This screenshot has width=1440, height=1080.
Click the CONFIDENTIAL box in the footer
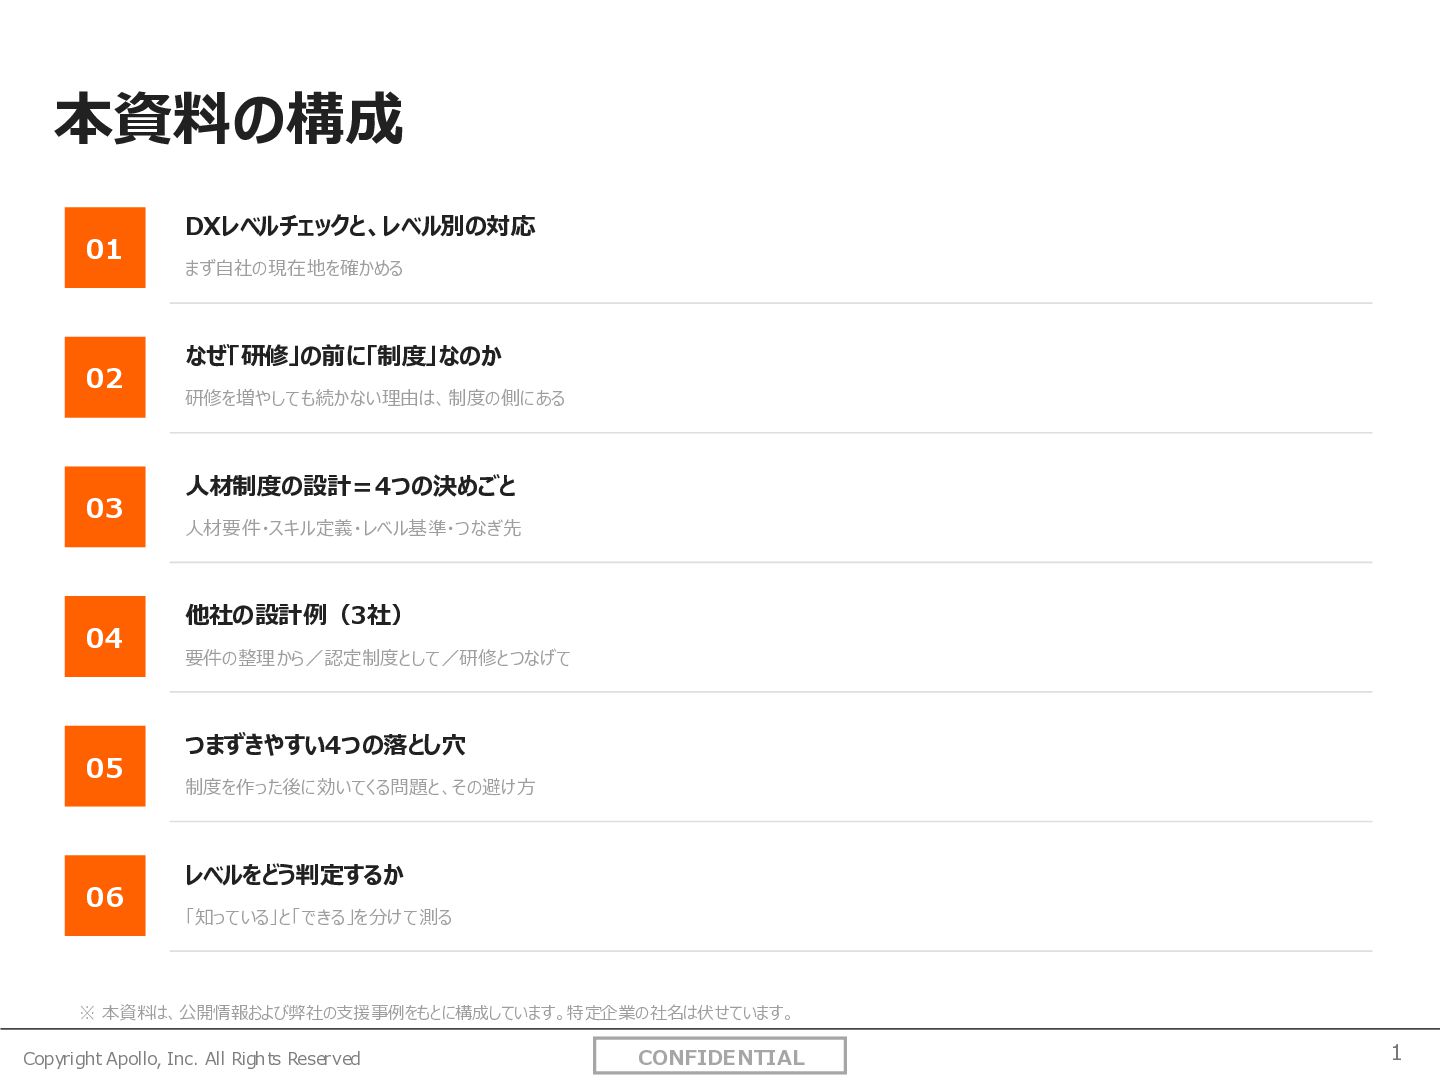pyautogui.click(x=720, y=1057)
